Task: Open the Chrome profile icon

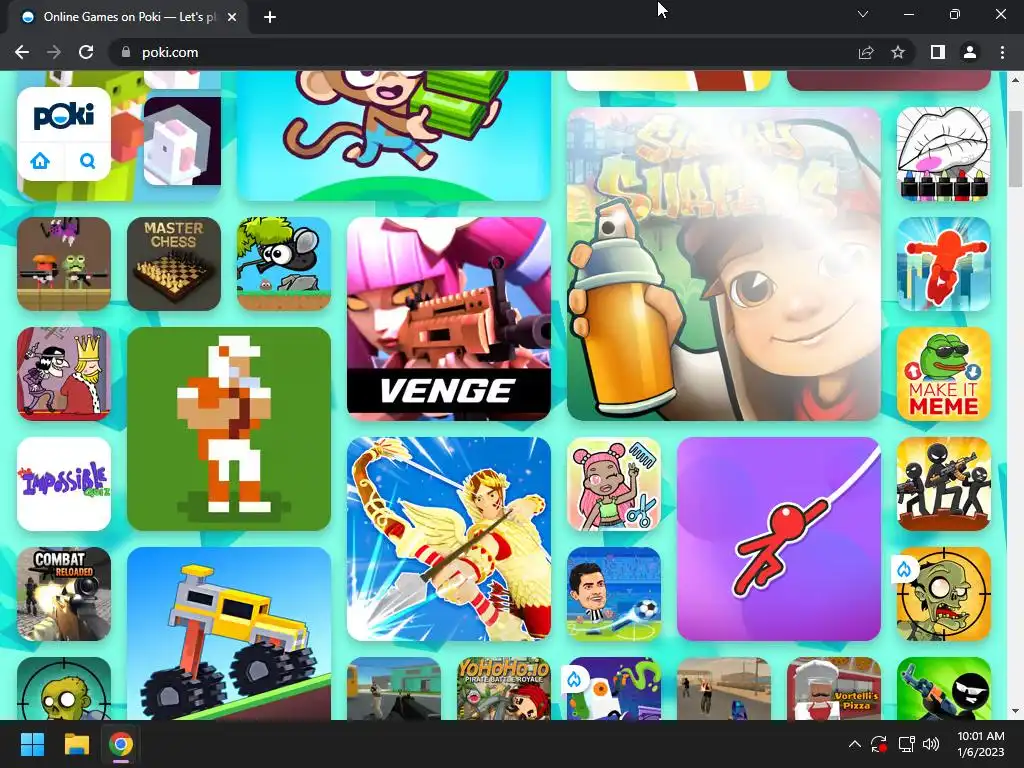Action: (x=970, y=52)
